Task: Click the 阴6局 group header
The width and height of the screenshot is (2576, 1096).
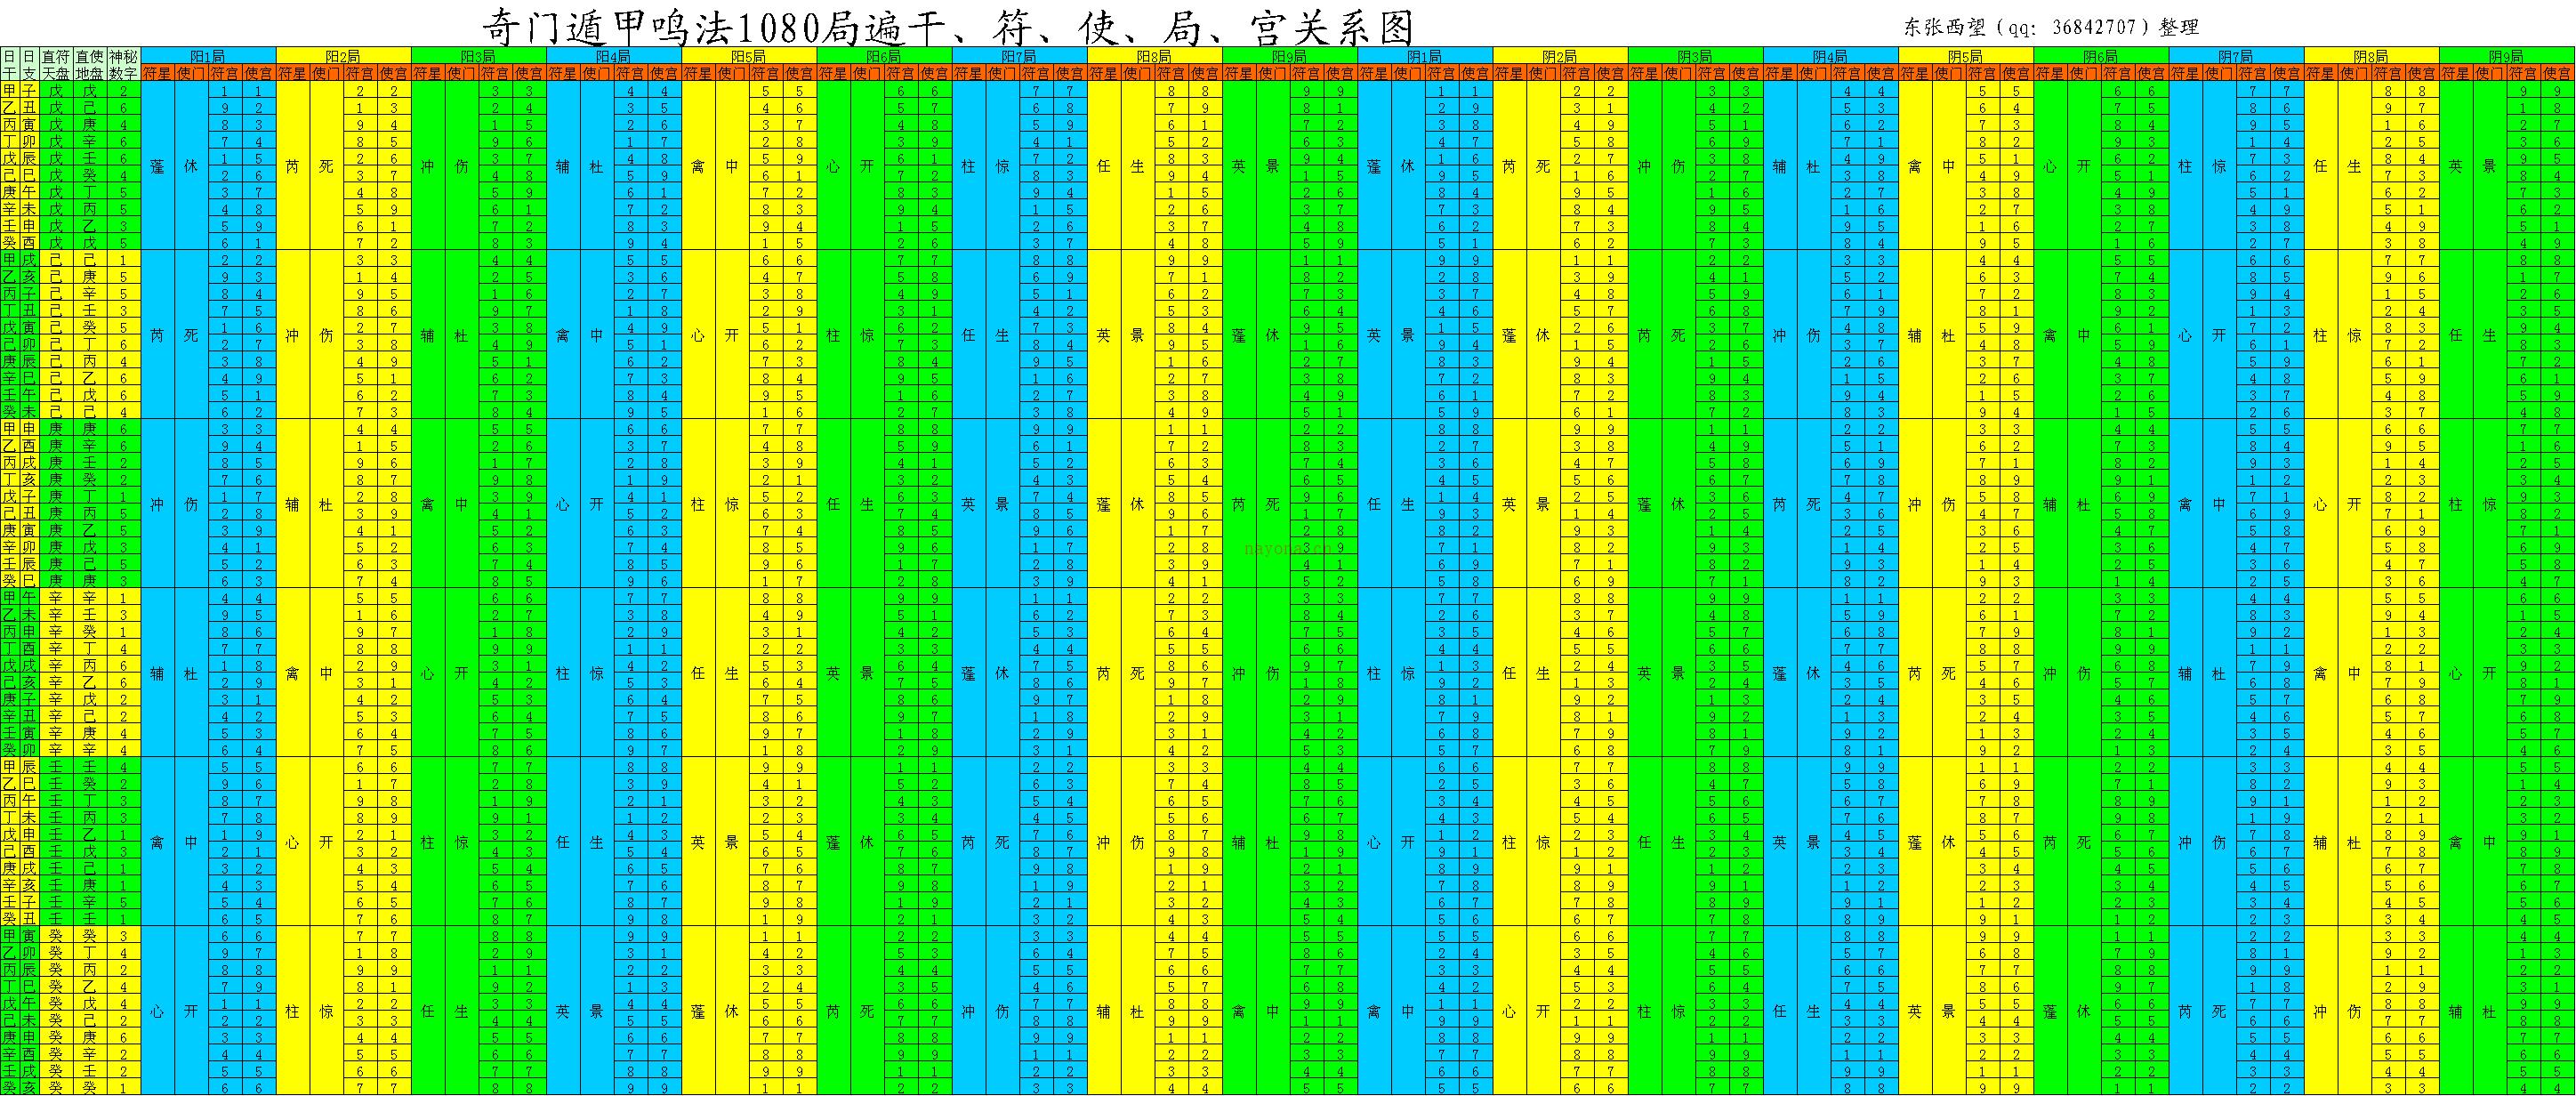Action: click(x=2100, y=56)
